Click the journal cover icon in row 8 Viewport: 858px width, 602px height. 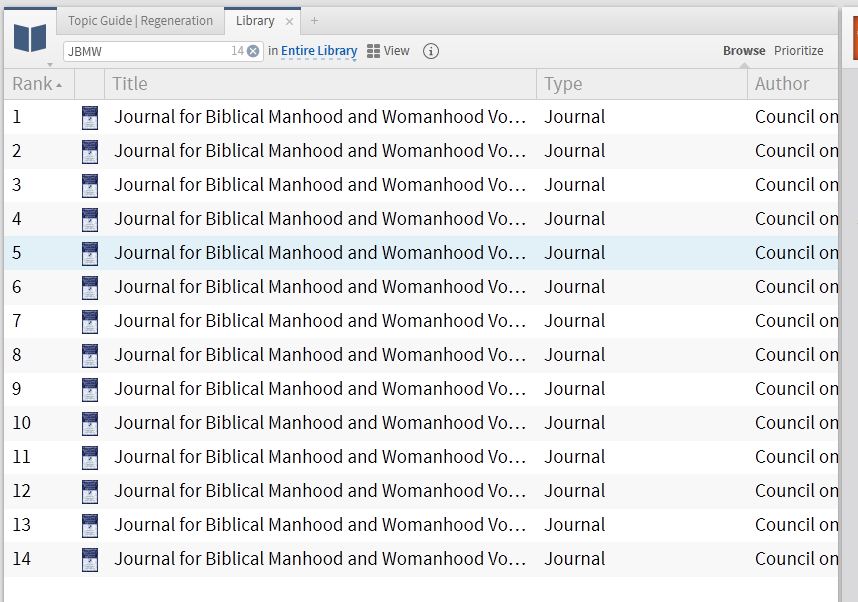[90, 355]
